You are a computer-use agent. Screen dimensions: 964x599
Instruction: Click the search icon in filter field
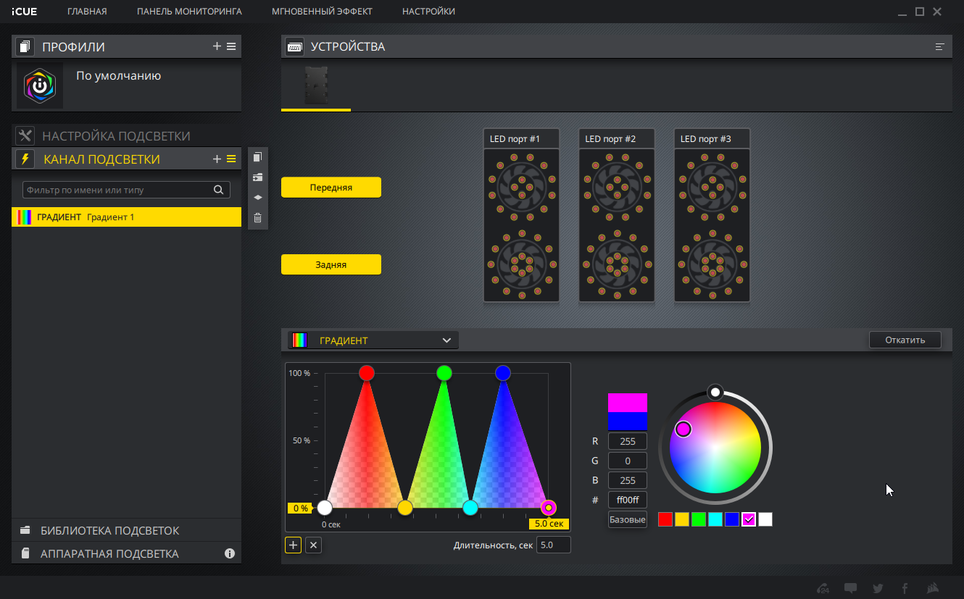coord(218,190)
